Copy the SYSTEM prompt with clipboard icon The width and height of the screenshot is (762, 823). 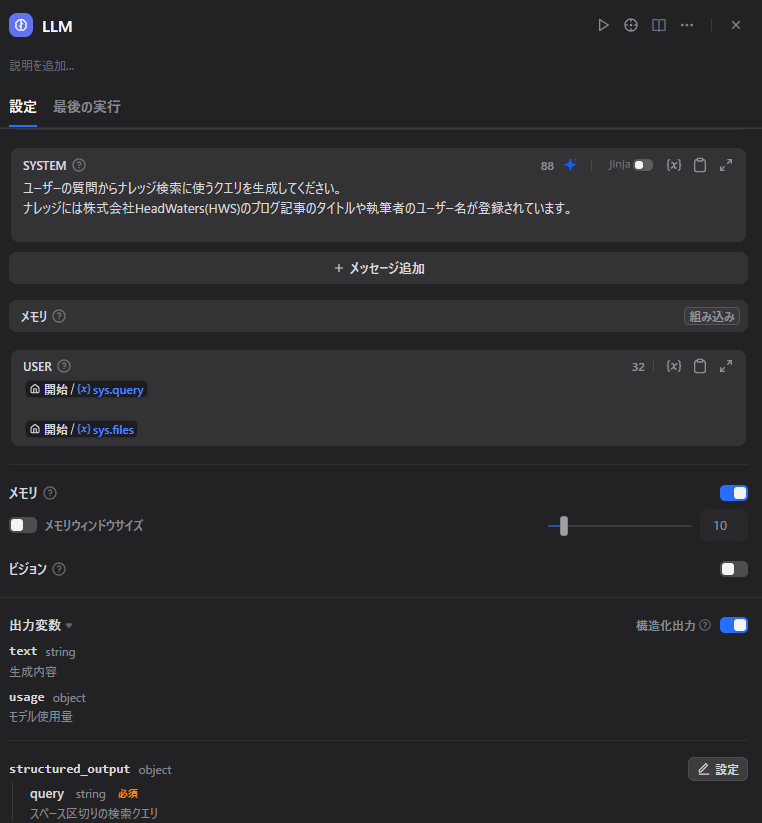pos(700,165)
